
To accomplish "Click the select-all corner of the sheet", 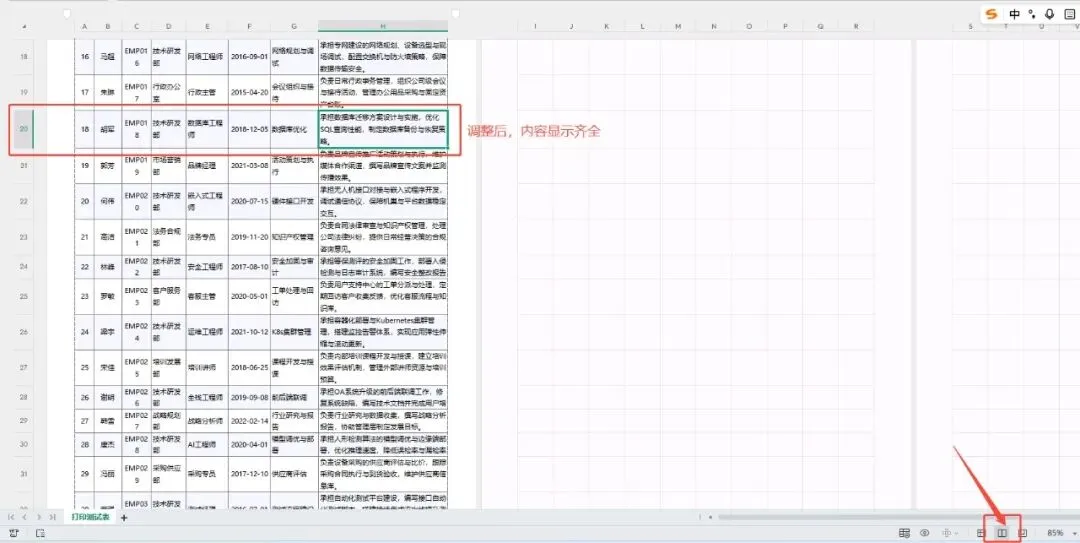I will [x=24, y=26].
